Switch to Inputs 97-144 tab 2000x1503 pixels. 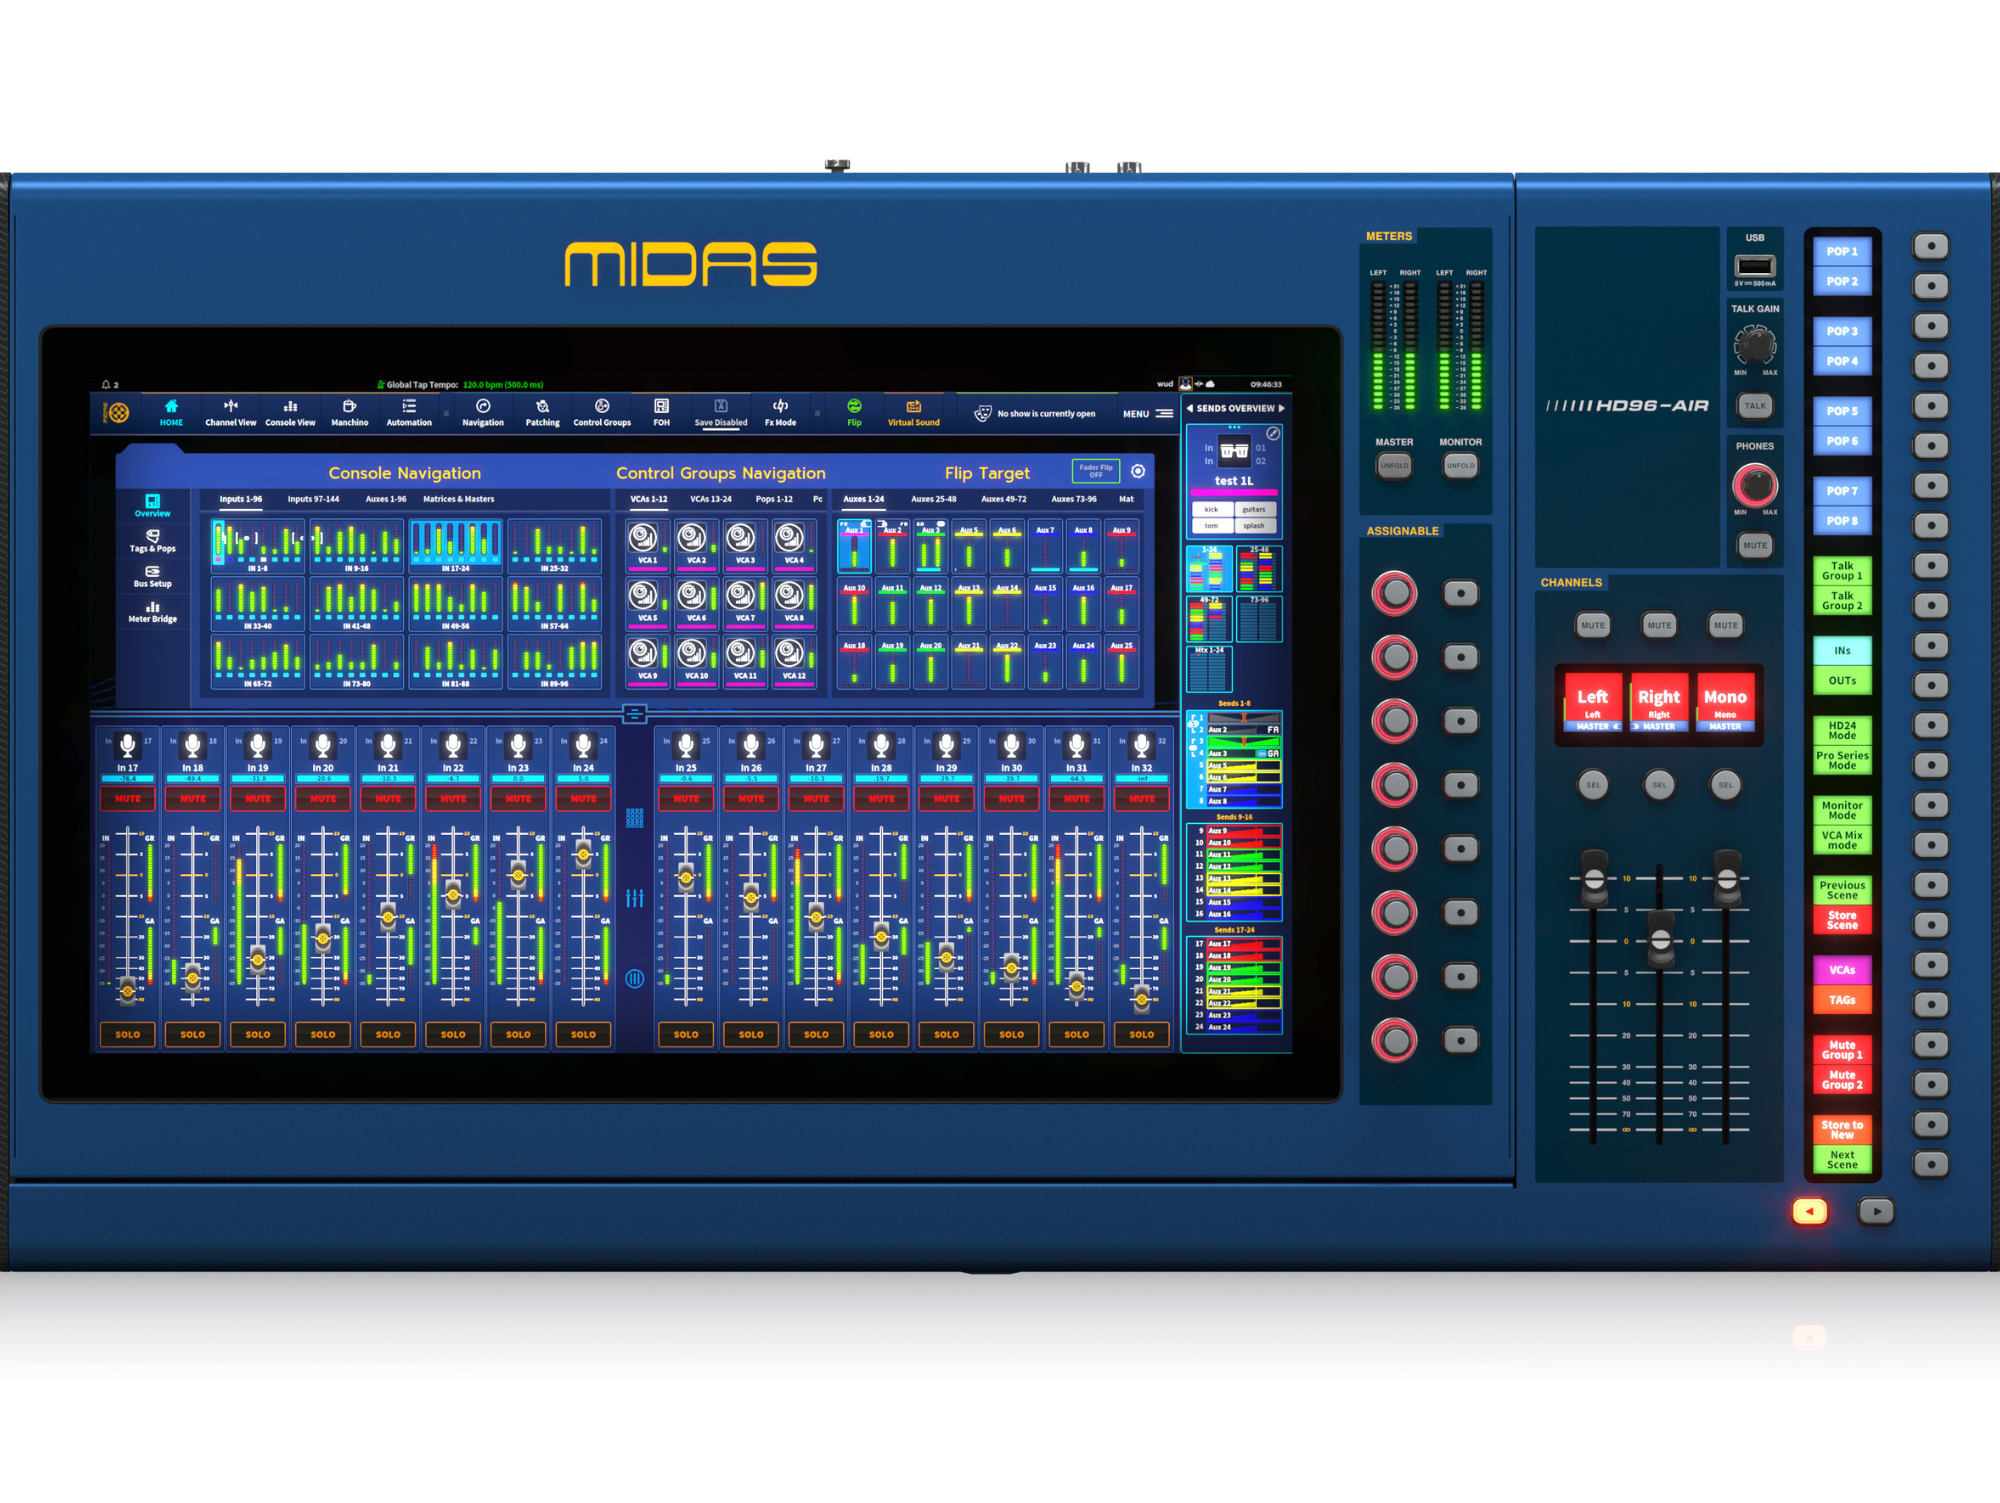pyautogui.click(x=313, y=499)
